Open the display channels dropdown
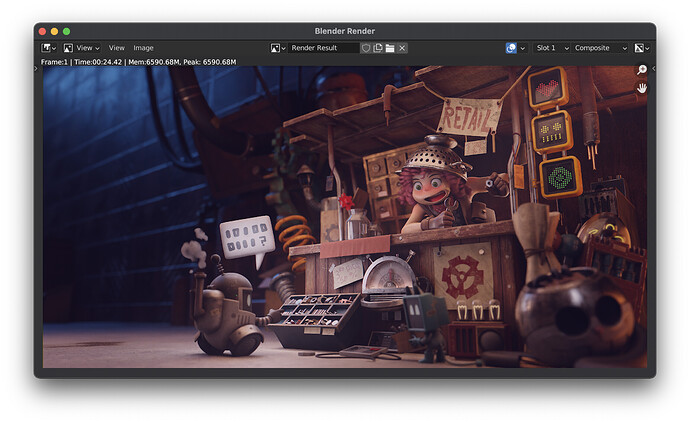The height and width of the screenshot is (422, 690). coord(642,48)
